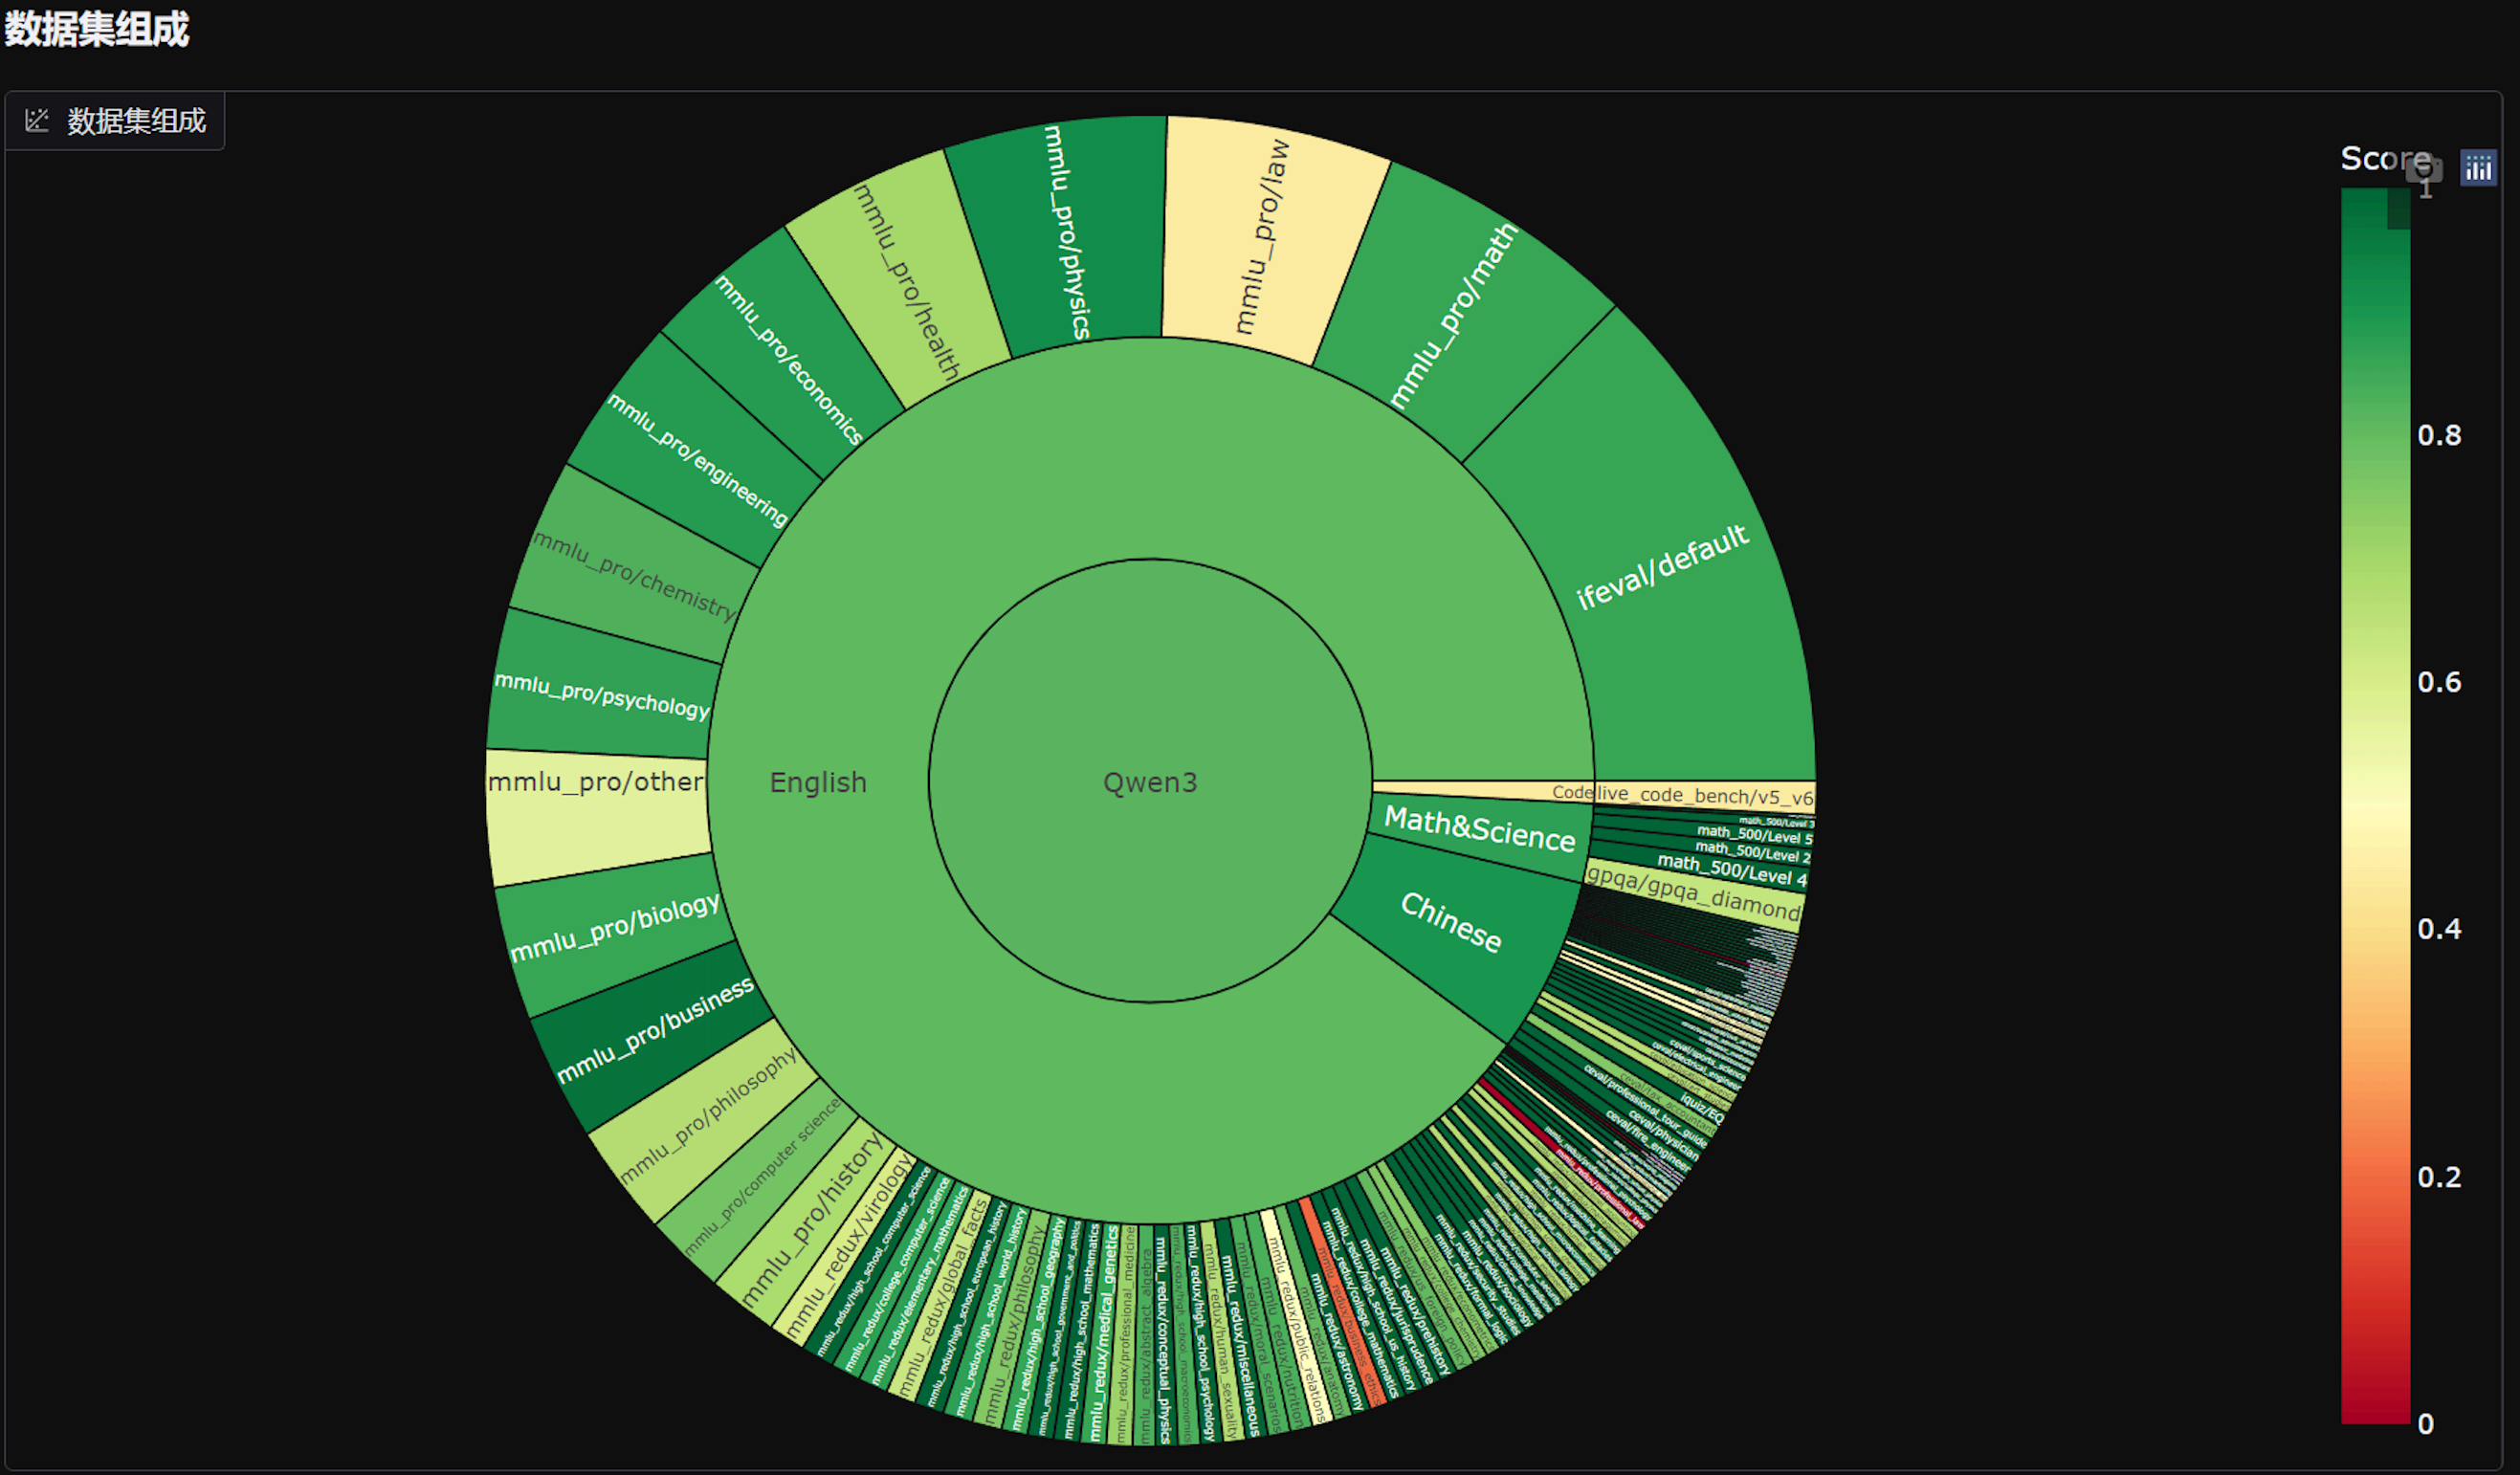Select the mmlu_pro/business dark green segment
Viewport: 2520px width, 1475px height.
click(655, 1030)
